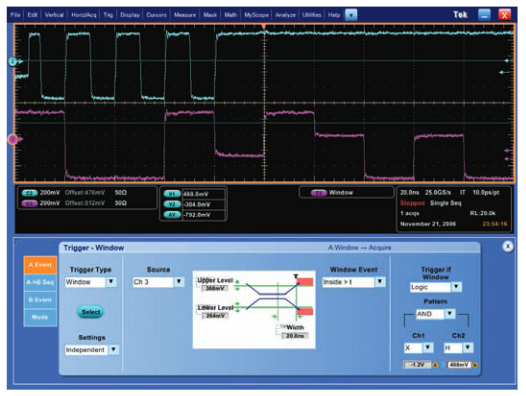This screenshot has height=396, width=526.
Task: Click the C3 channel badge in vertical readout
Action: [x=29, y=203]
